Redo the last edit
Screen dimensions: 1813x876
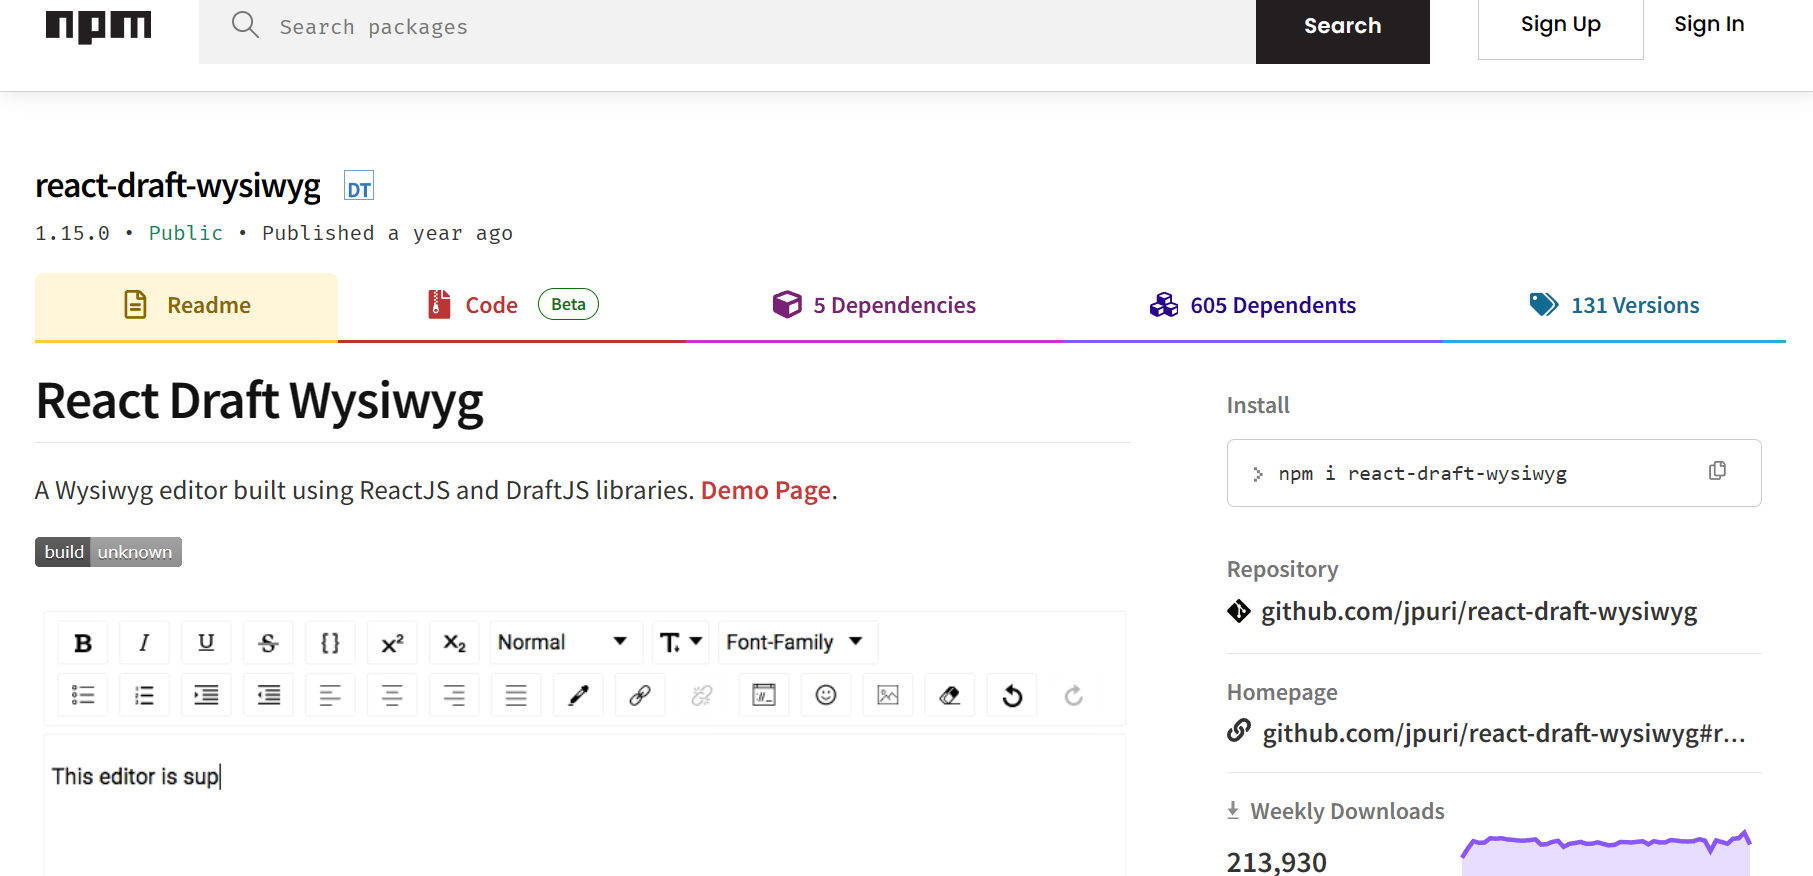1074,695
